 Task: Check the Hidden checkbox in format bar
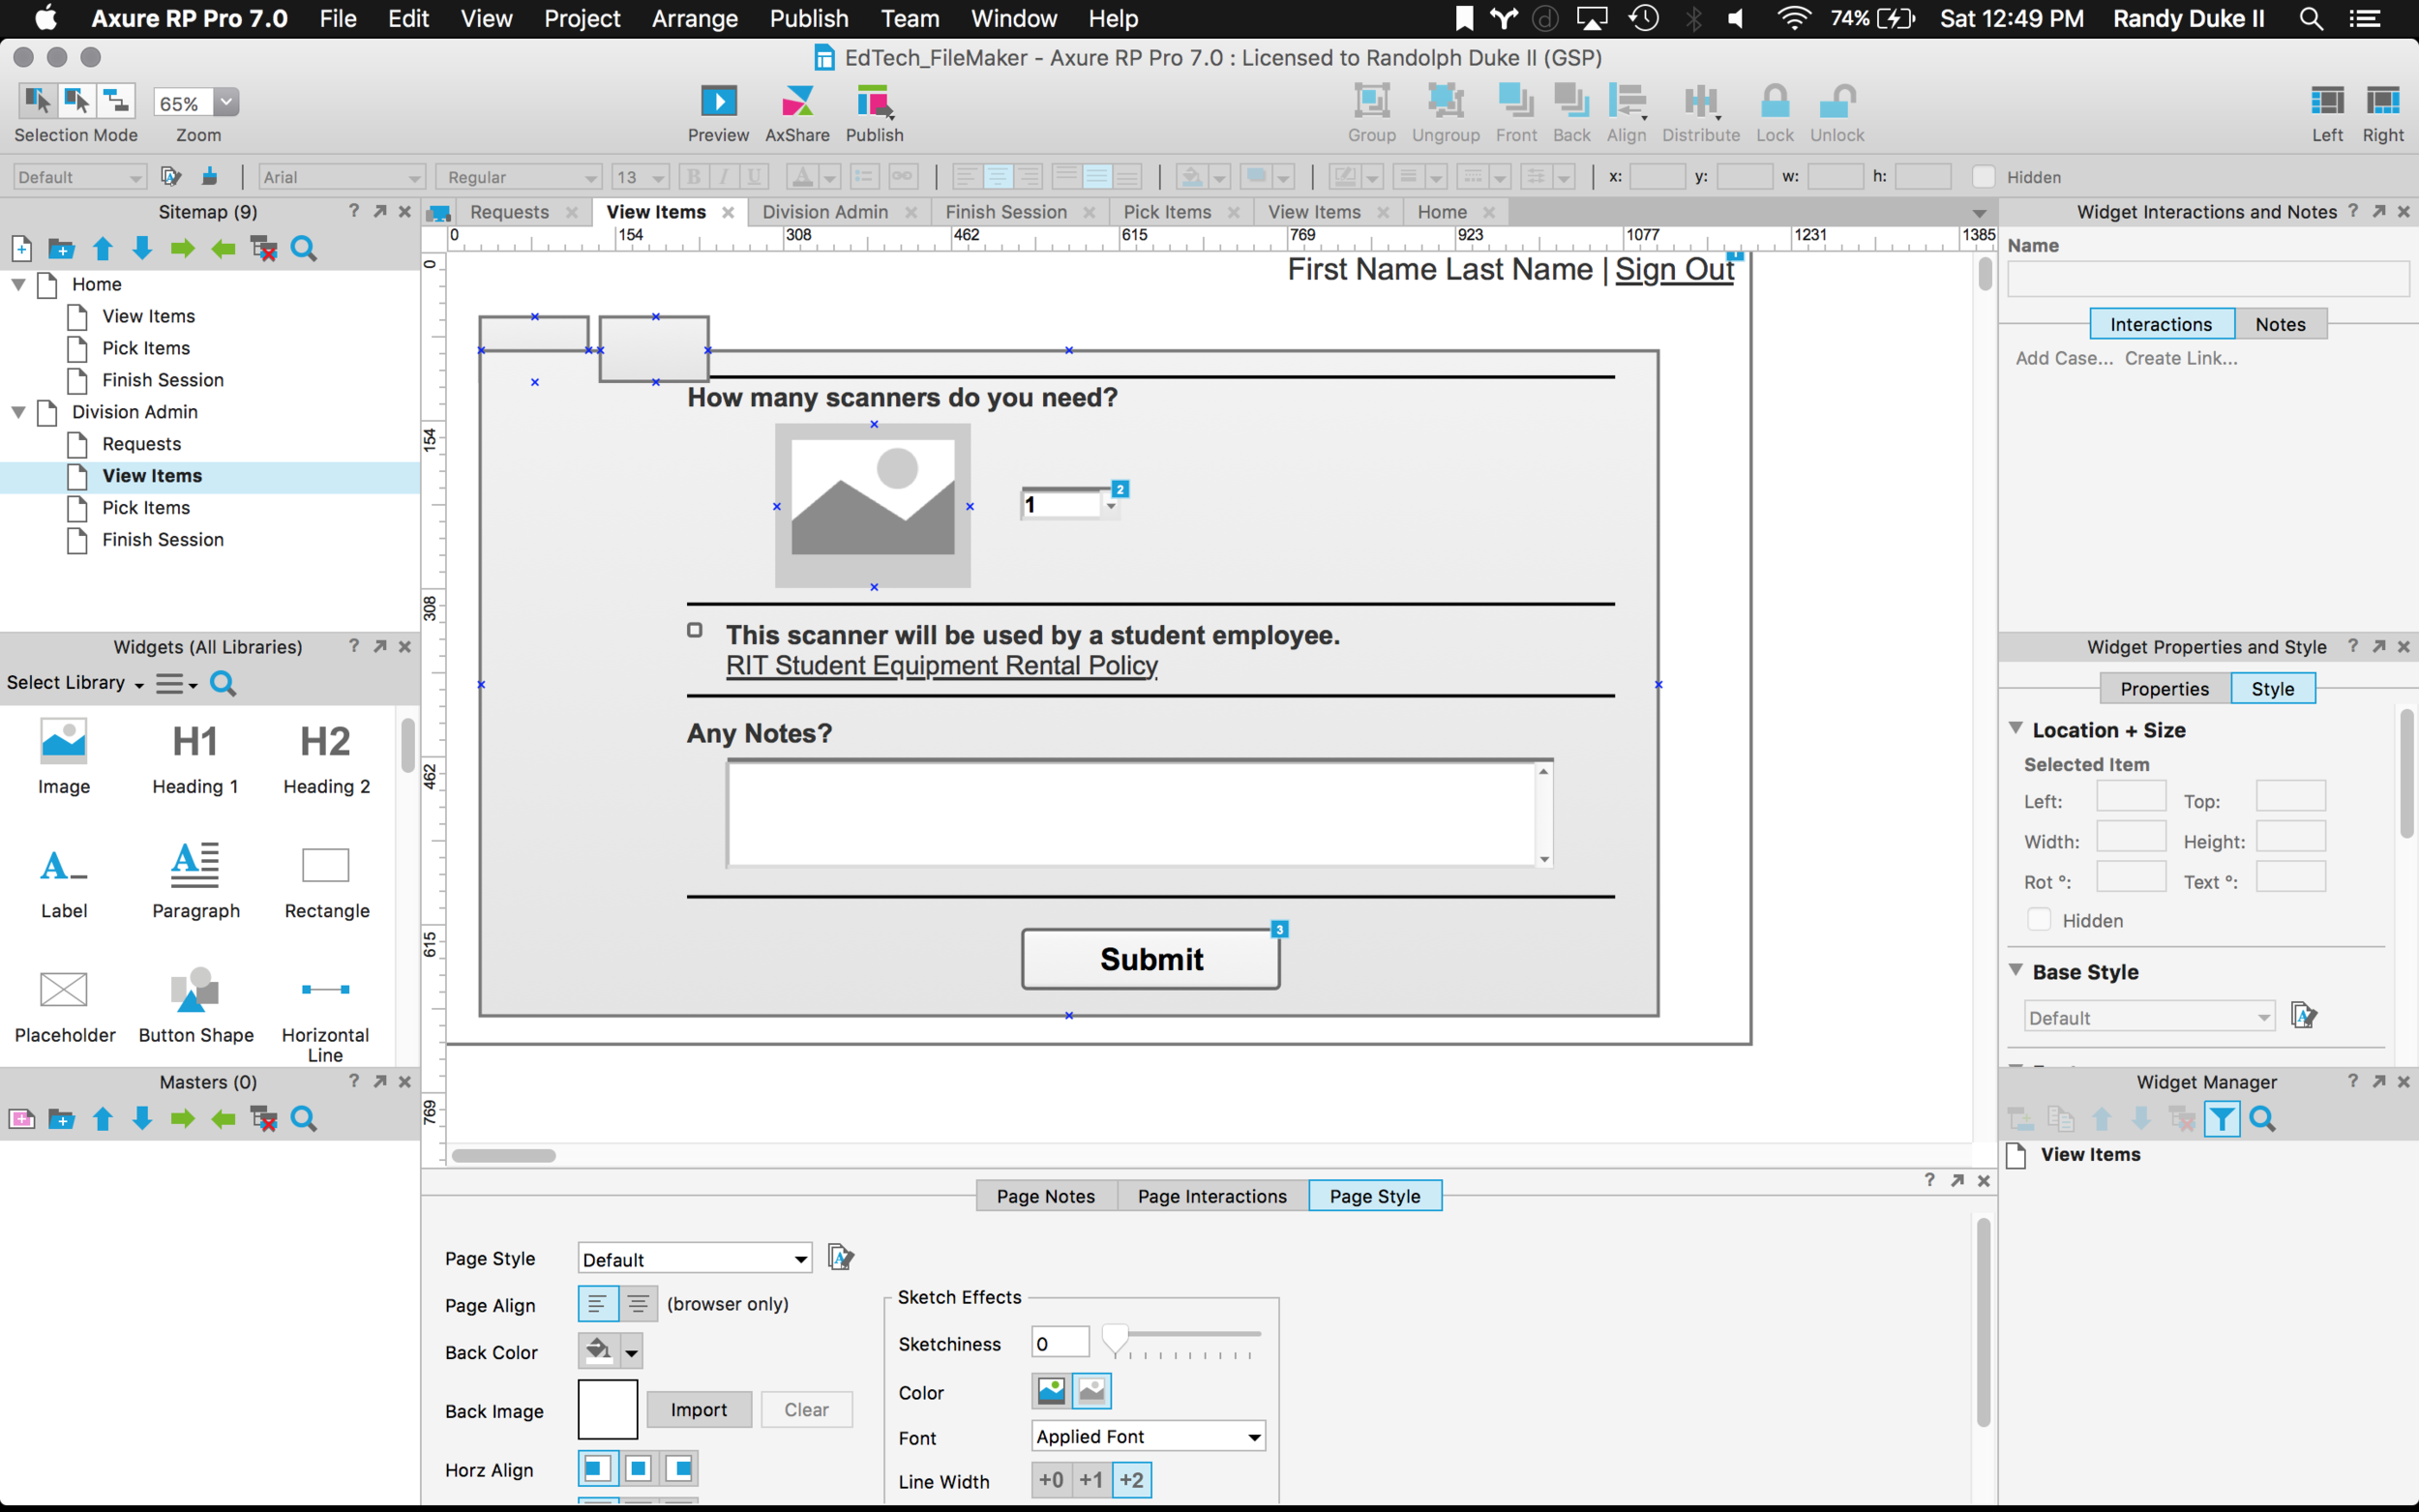1983,177
